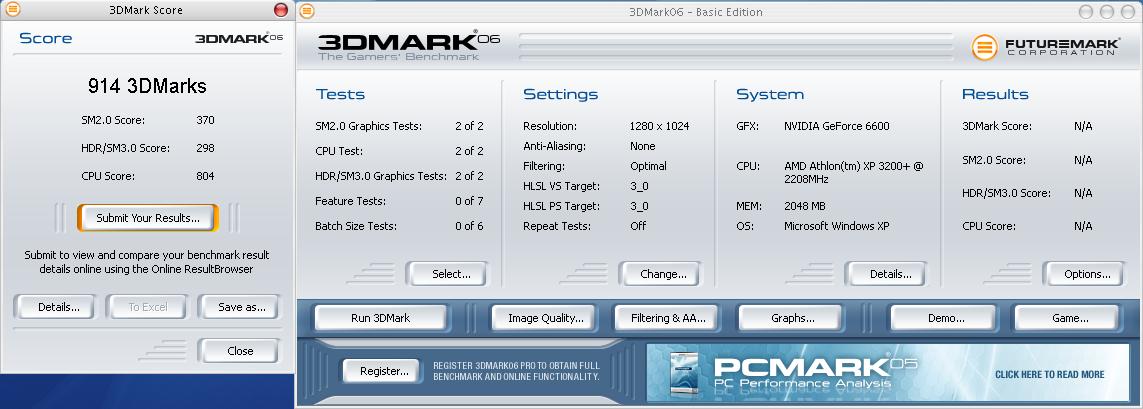Click the Futuremark Corporation logo

[1046, 47]
